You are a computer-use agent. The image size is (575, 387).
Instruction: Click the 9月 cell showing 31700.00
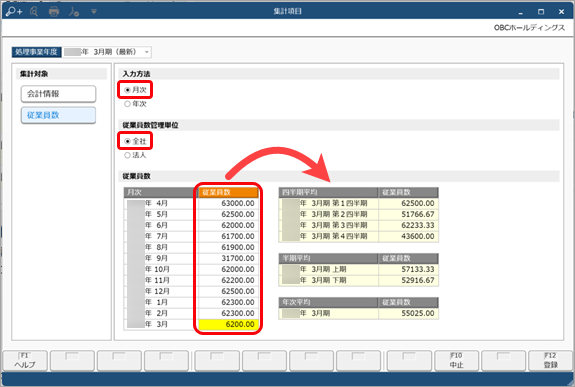tap(228, 259)
